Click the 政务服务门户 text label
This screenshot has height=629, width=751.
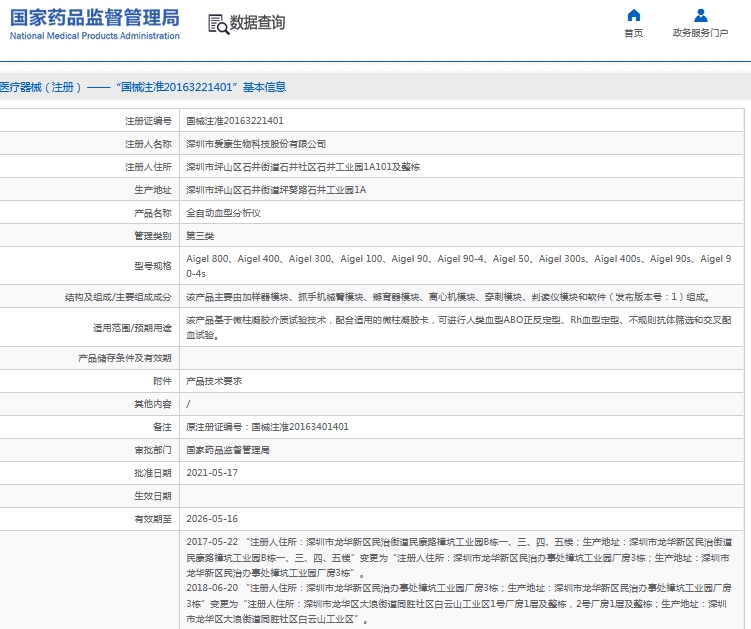(x=700, y=33)
